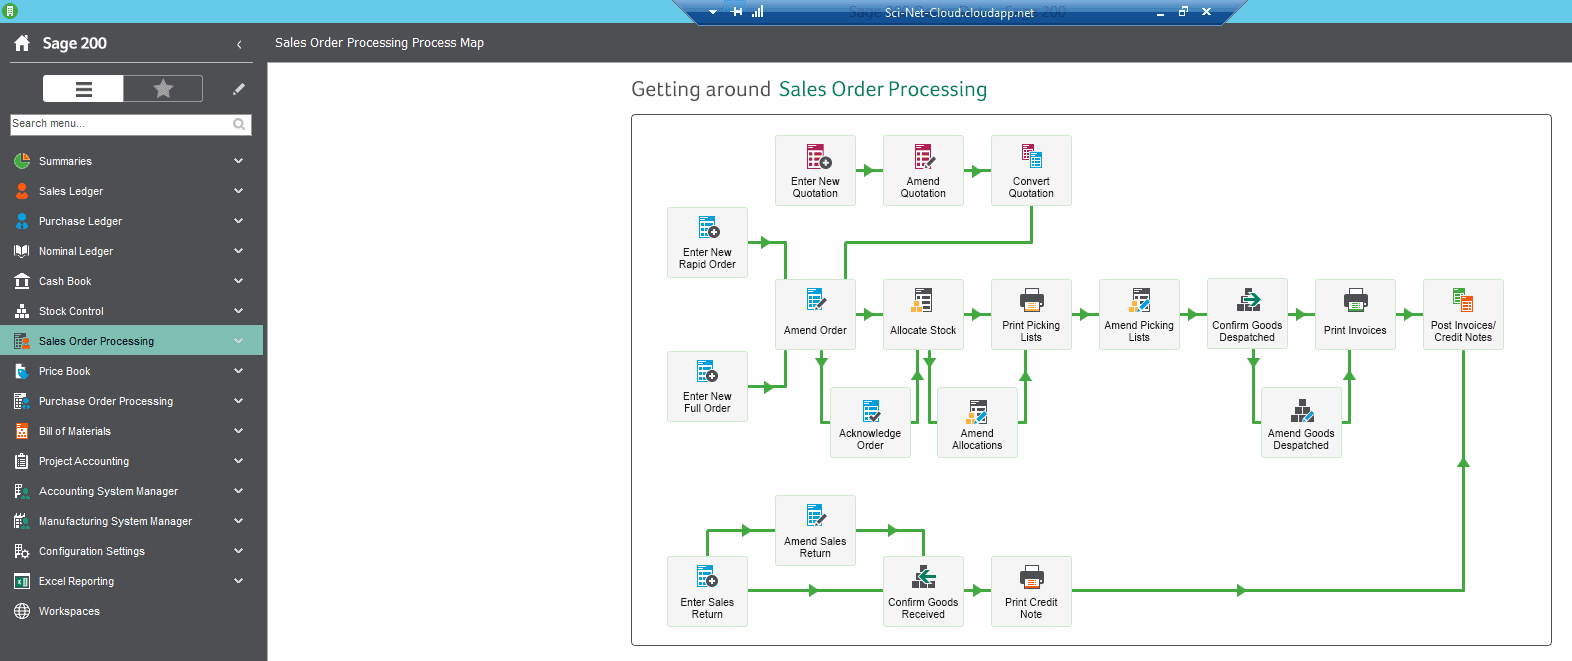Click the connection signal strength icon
This screenshot has width=1572, height=661.
tap(757, 12)
